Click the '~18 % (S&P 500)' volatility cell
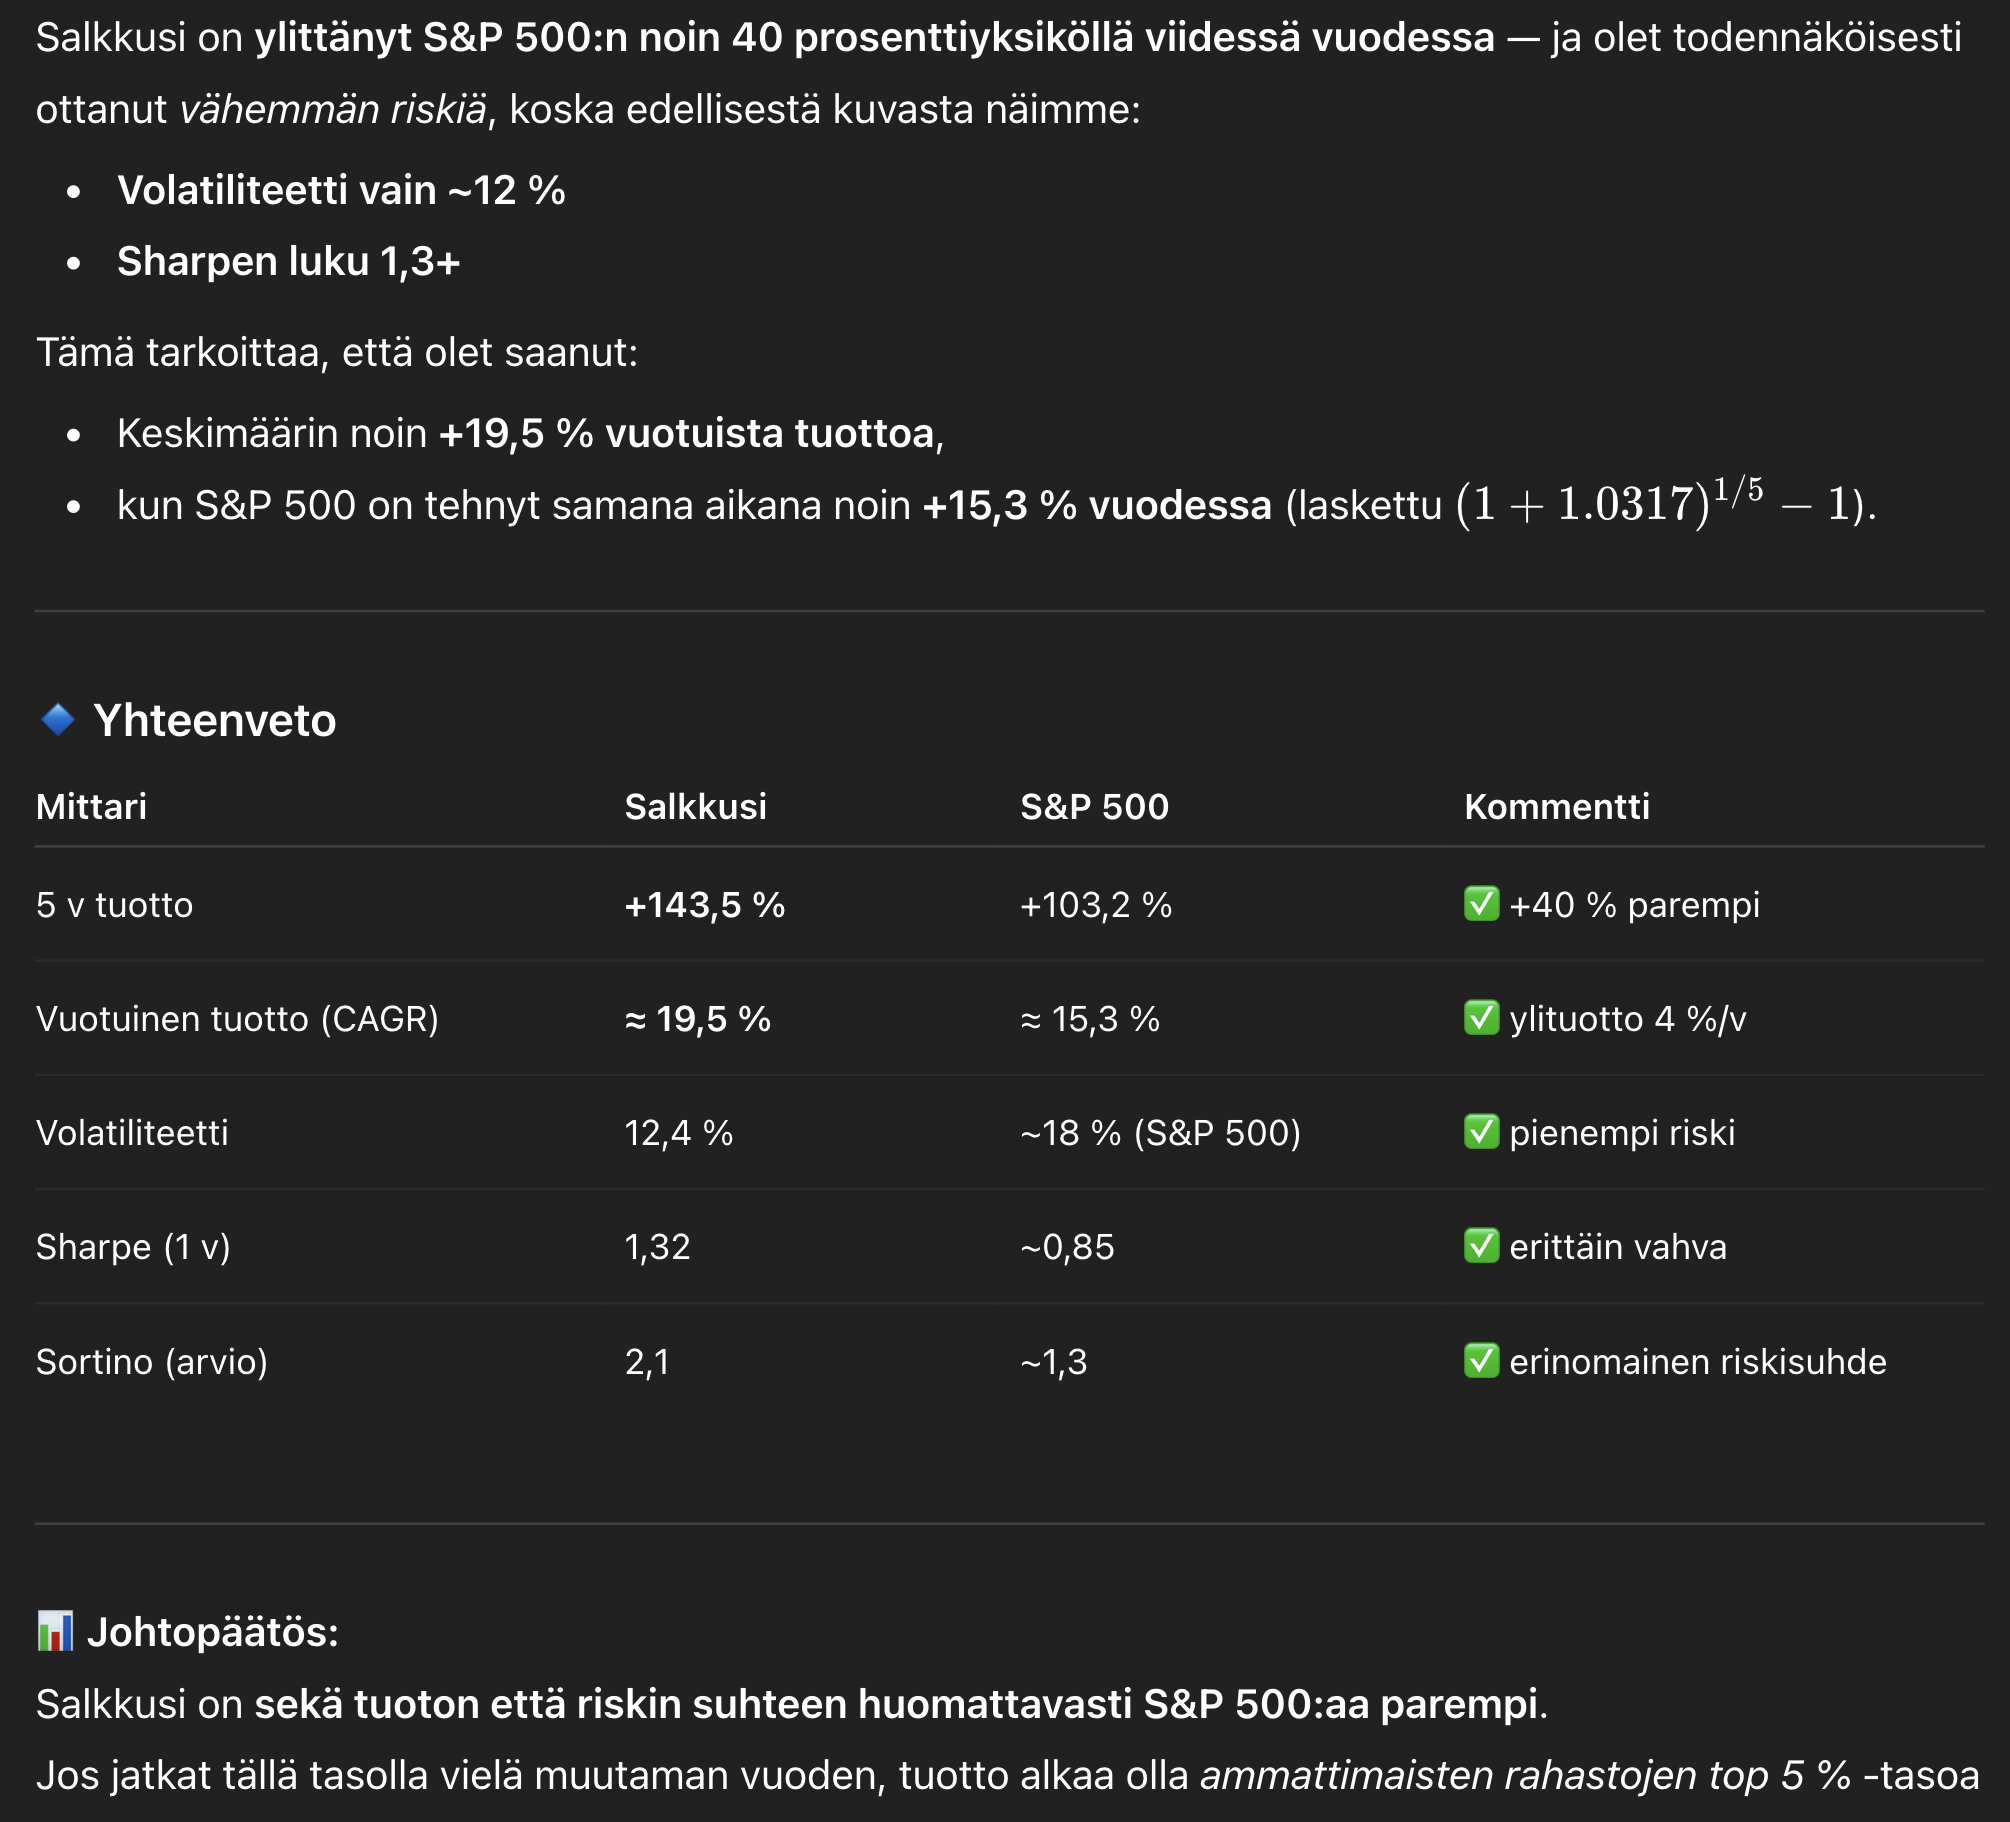The image size is (2010, 1822). tap(1160, 1133)
